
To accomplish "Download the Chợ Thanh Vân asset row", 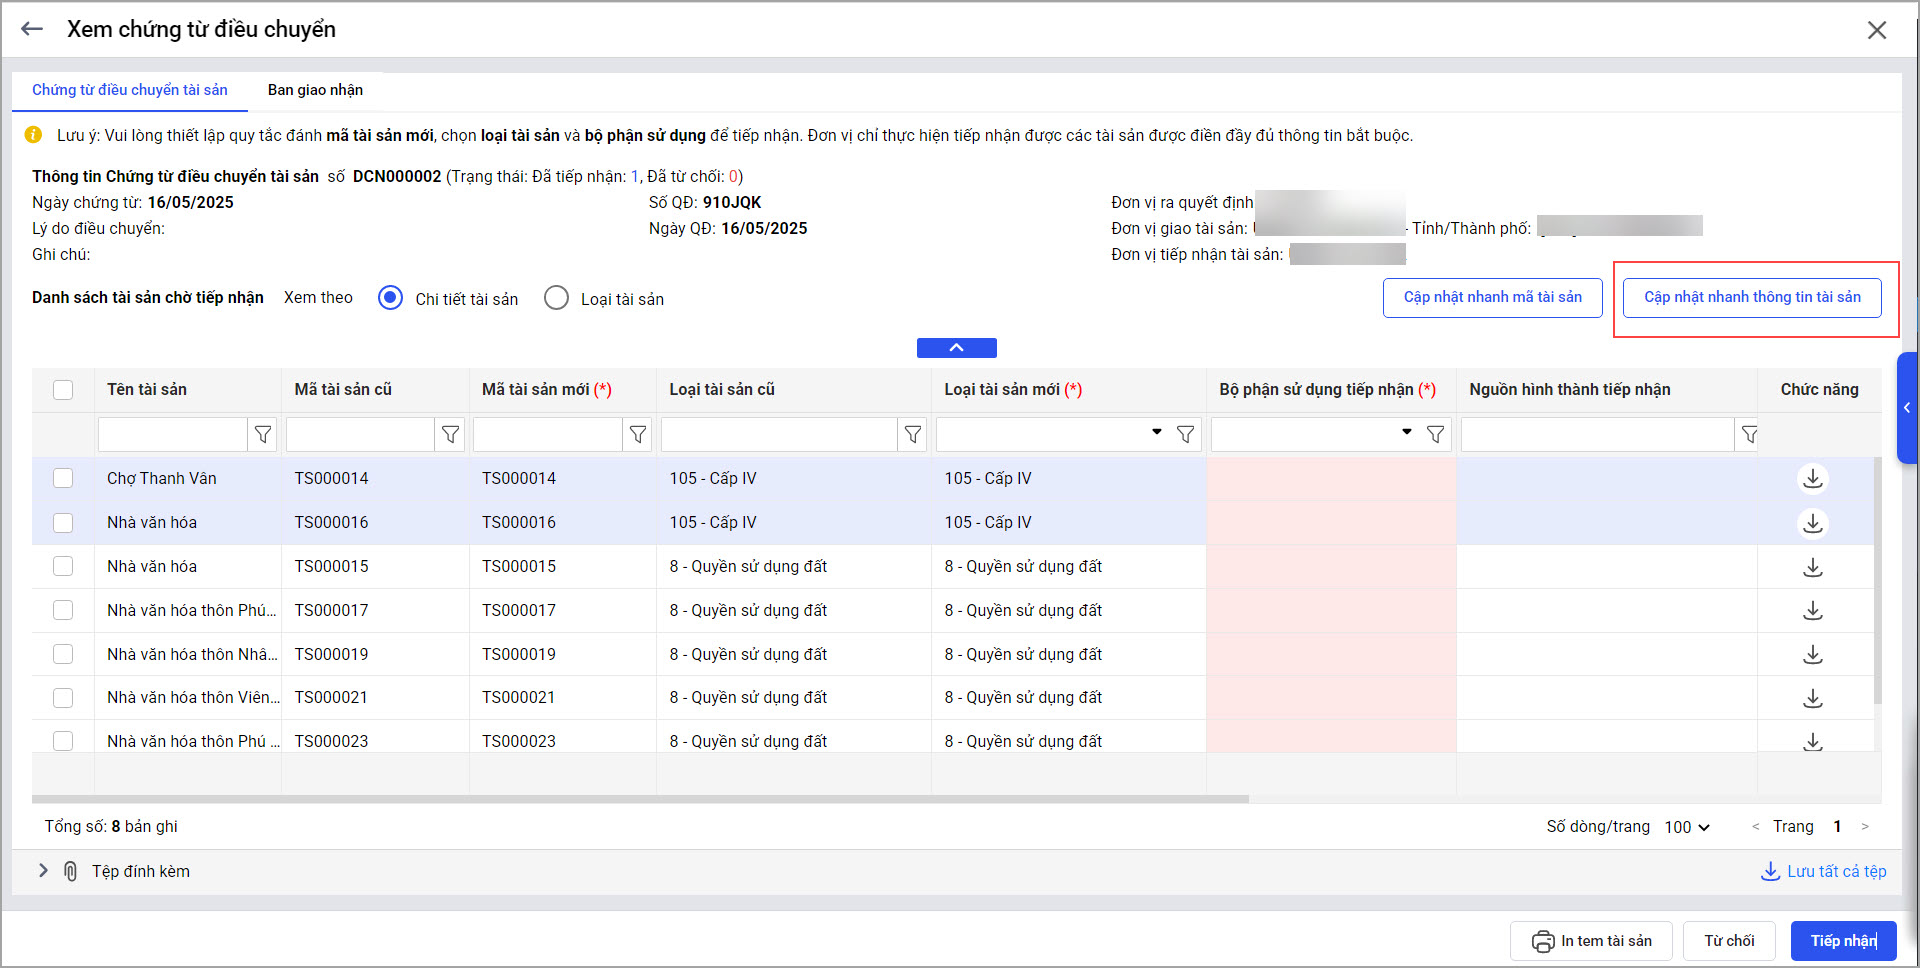I will (1812, 479).
